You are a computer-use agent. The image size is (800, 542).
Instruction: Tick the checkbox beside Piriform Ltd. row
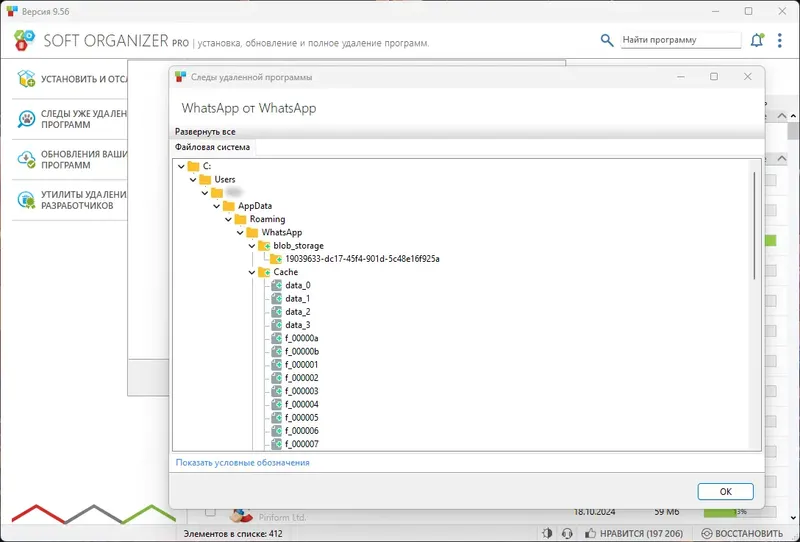point(210,511)
